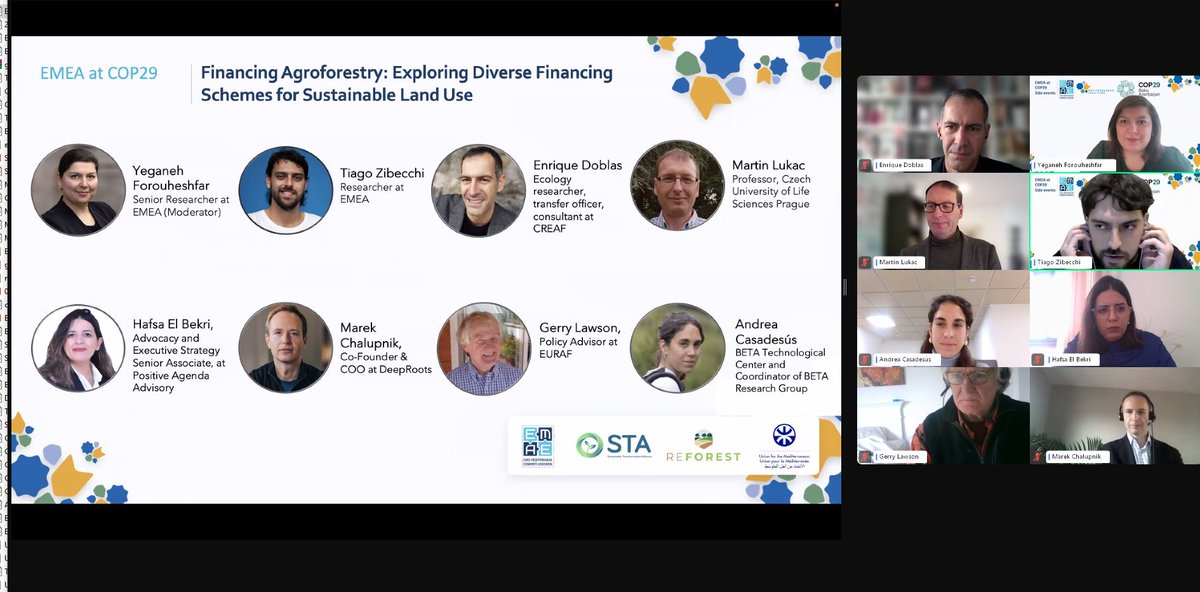Click the 'Marek Chalupnik' name label in gallery
The width and height of the screenshot is (1200, 592).
(1076, 456)
